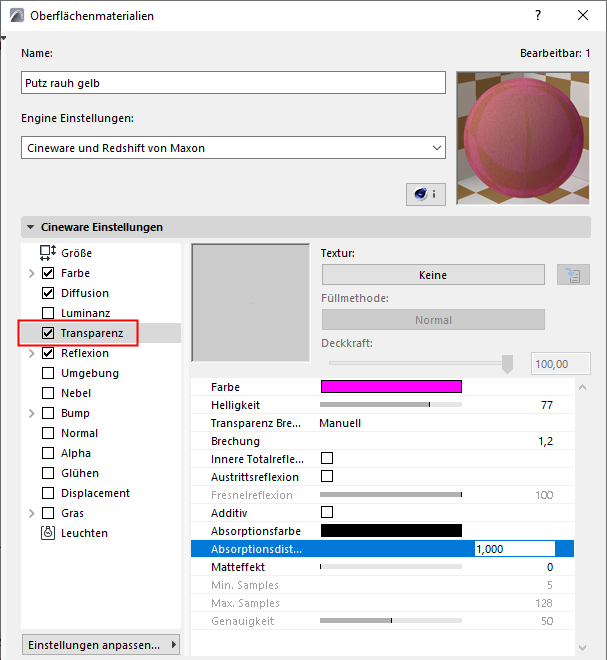Open the black Absorptionsfarbe swatch
Viewport: 607px width, 660px height.
pyautogui.click(x=391, y=530)
